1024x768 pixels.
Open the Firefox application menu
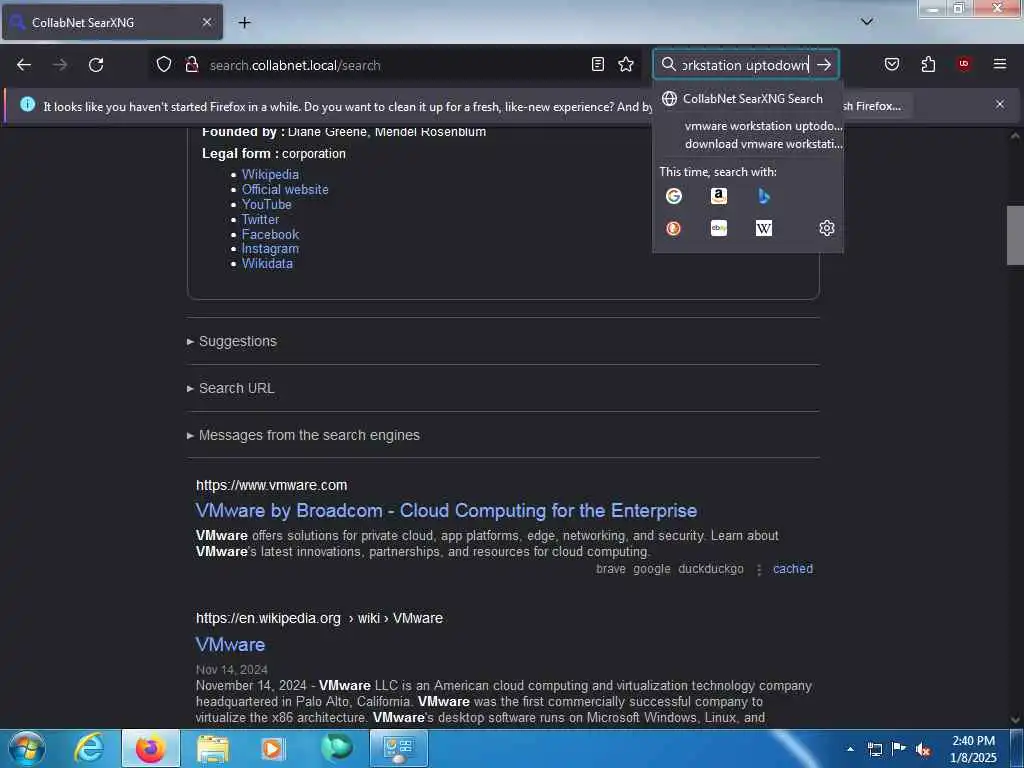click(1000, 64)
